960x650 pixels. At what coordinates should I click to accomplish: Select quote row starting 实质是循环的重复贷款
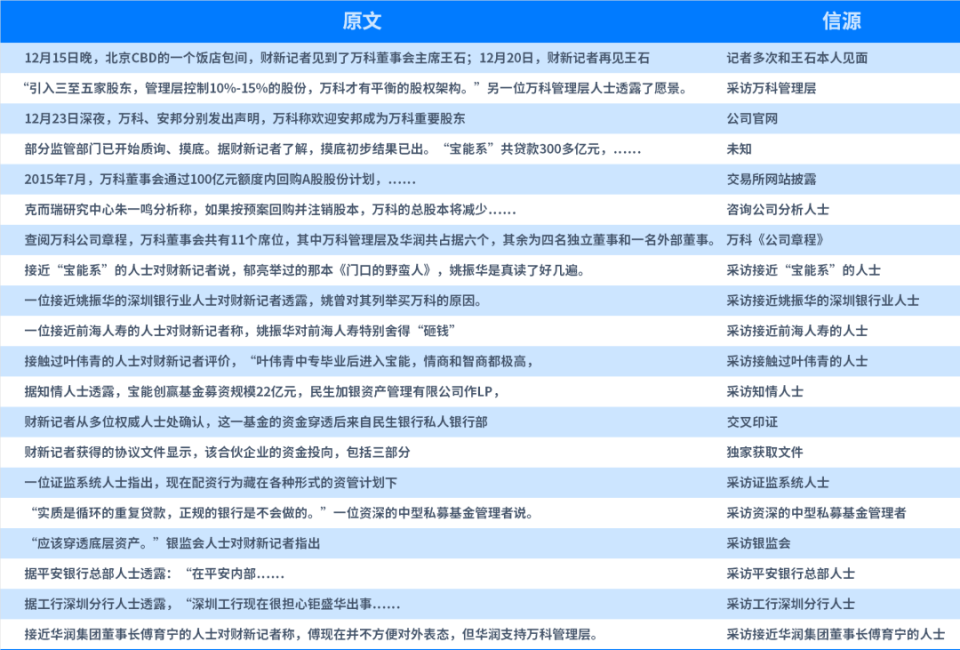pyautogui.click(x=480, y=513)
